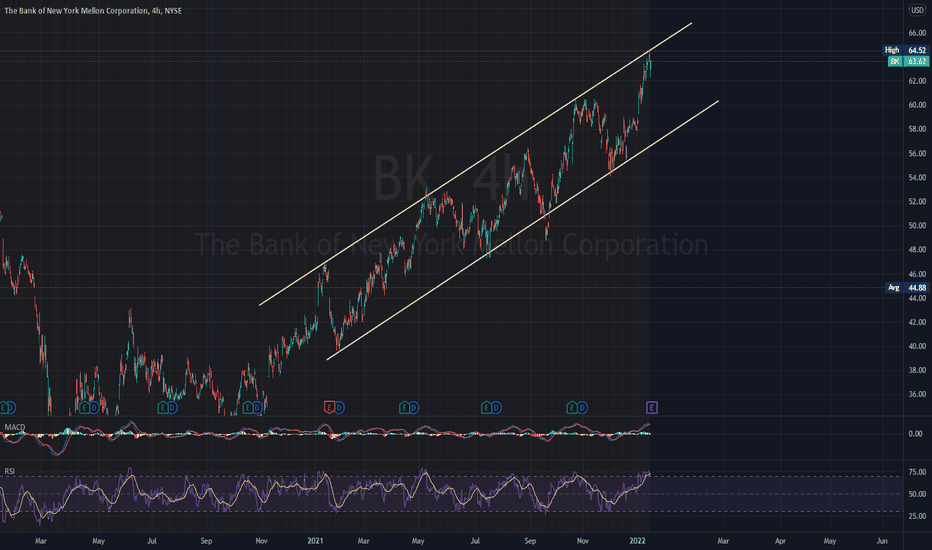Select the upper channel trendline

(x=476, y=164)
